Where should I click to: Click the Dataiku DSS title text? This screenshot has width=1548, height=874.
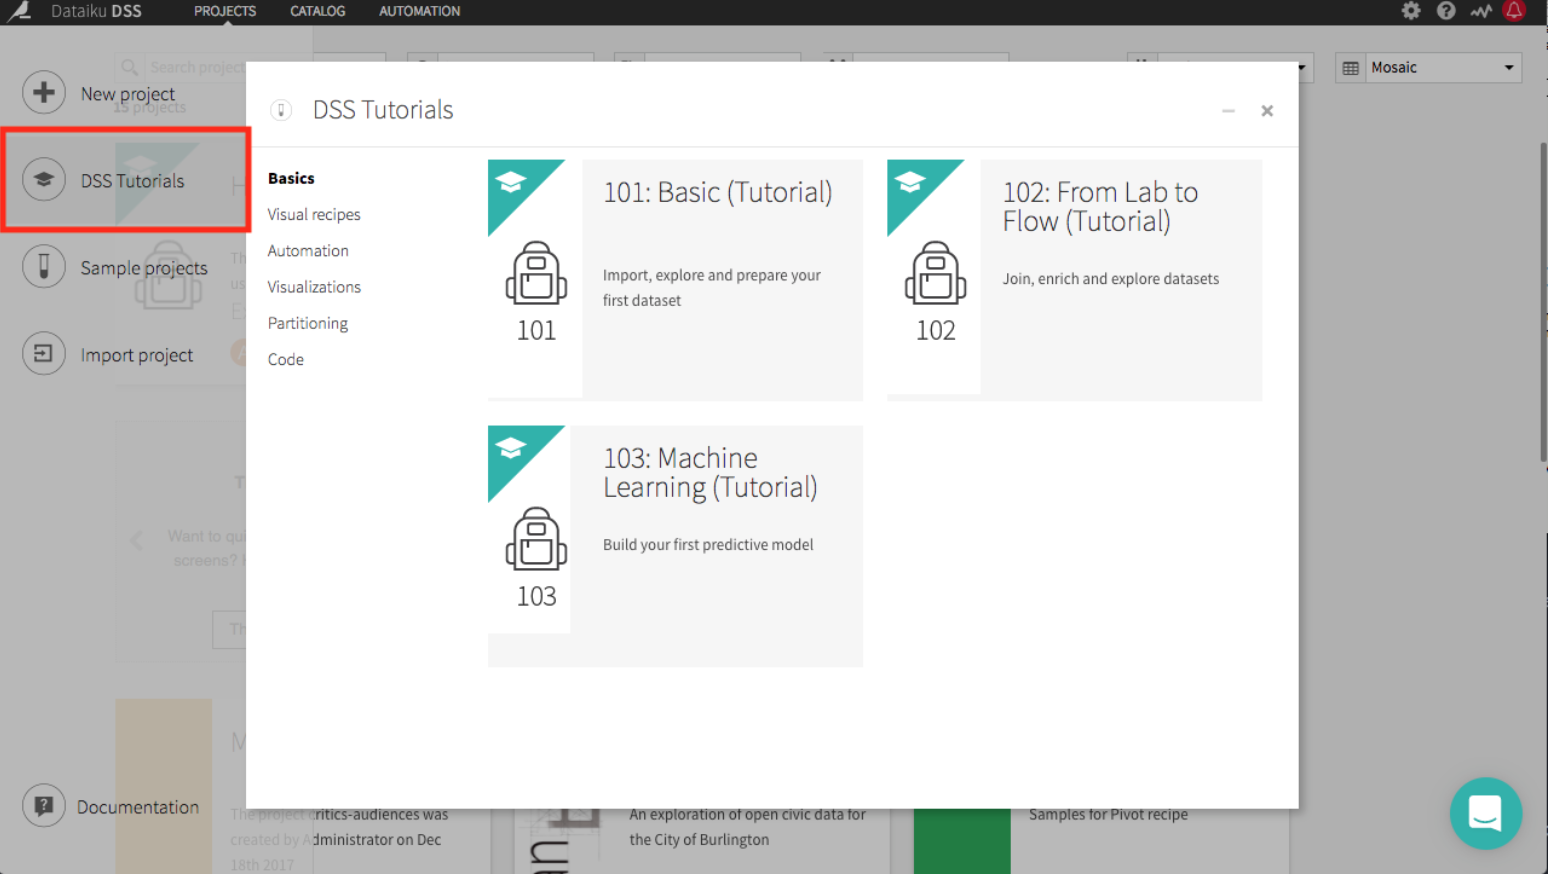pos(96,11)
